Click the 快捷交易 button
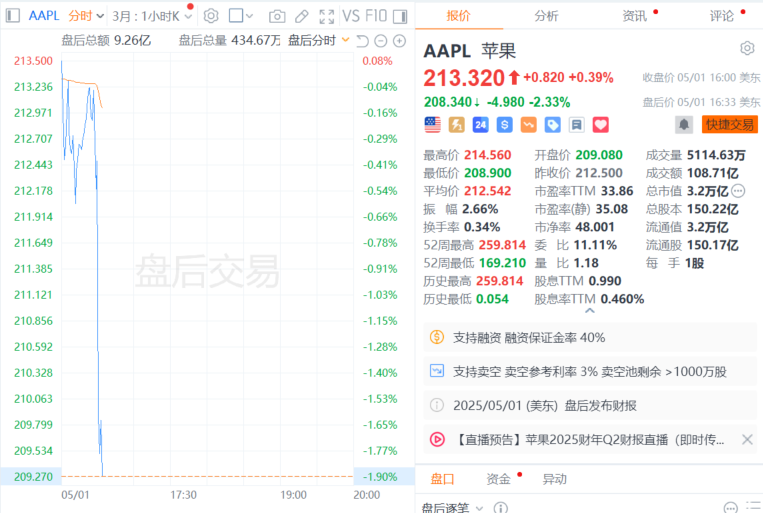Screen dimensions: 763x513 [x=728, y=124]
